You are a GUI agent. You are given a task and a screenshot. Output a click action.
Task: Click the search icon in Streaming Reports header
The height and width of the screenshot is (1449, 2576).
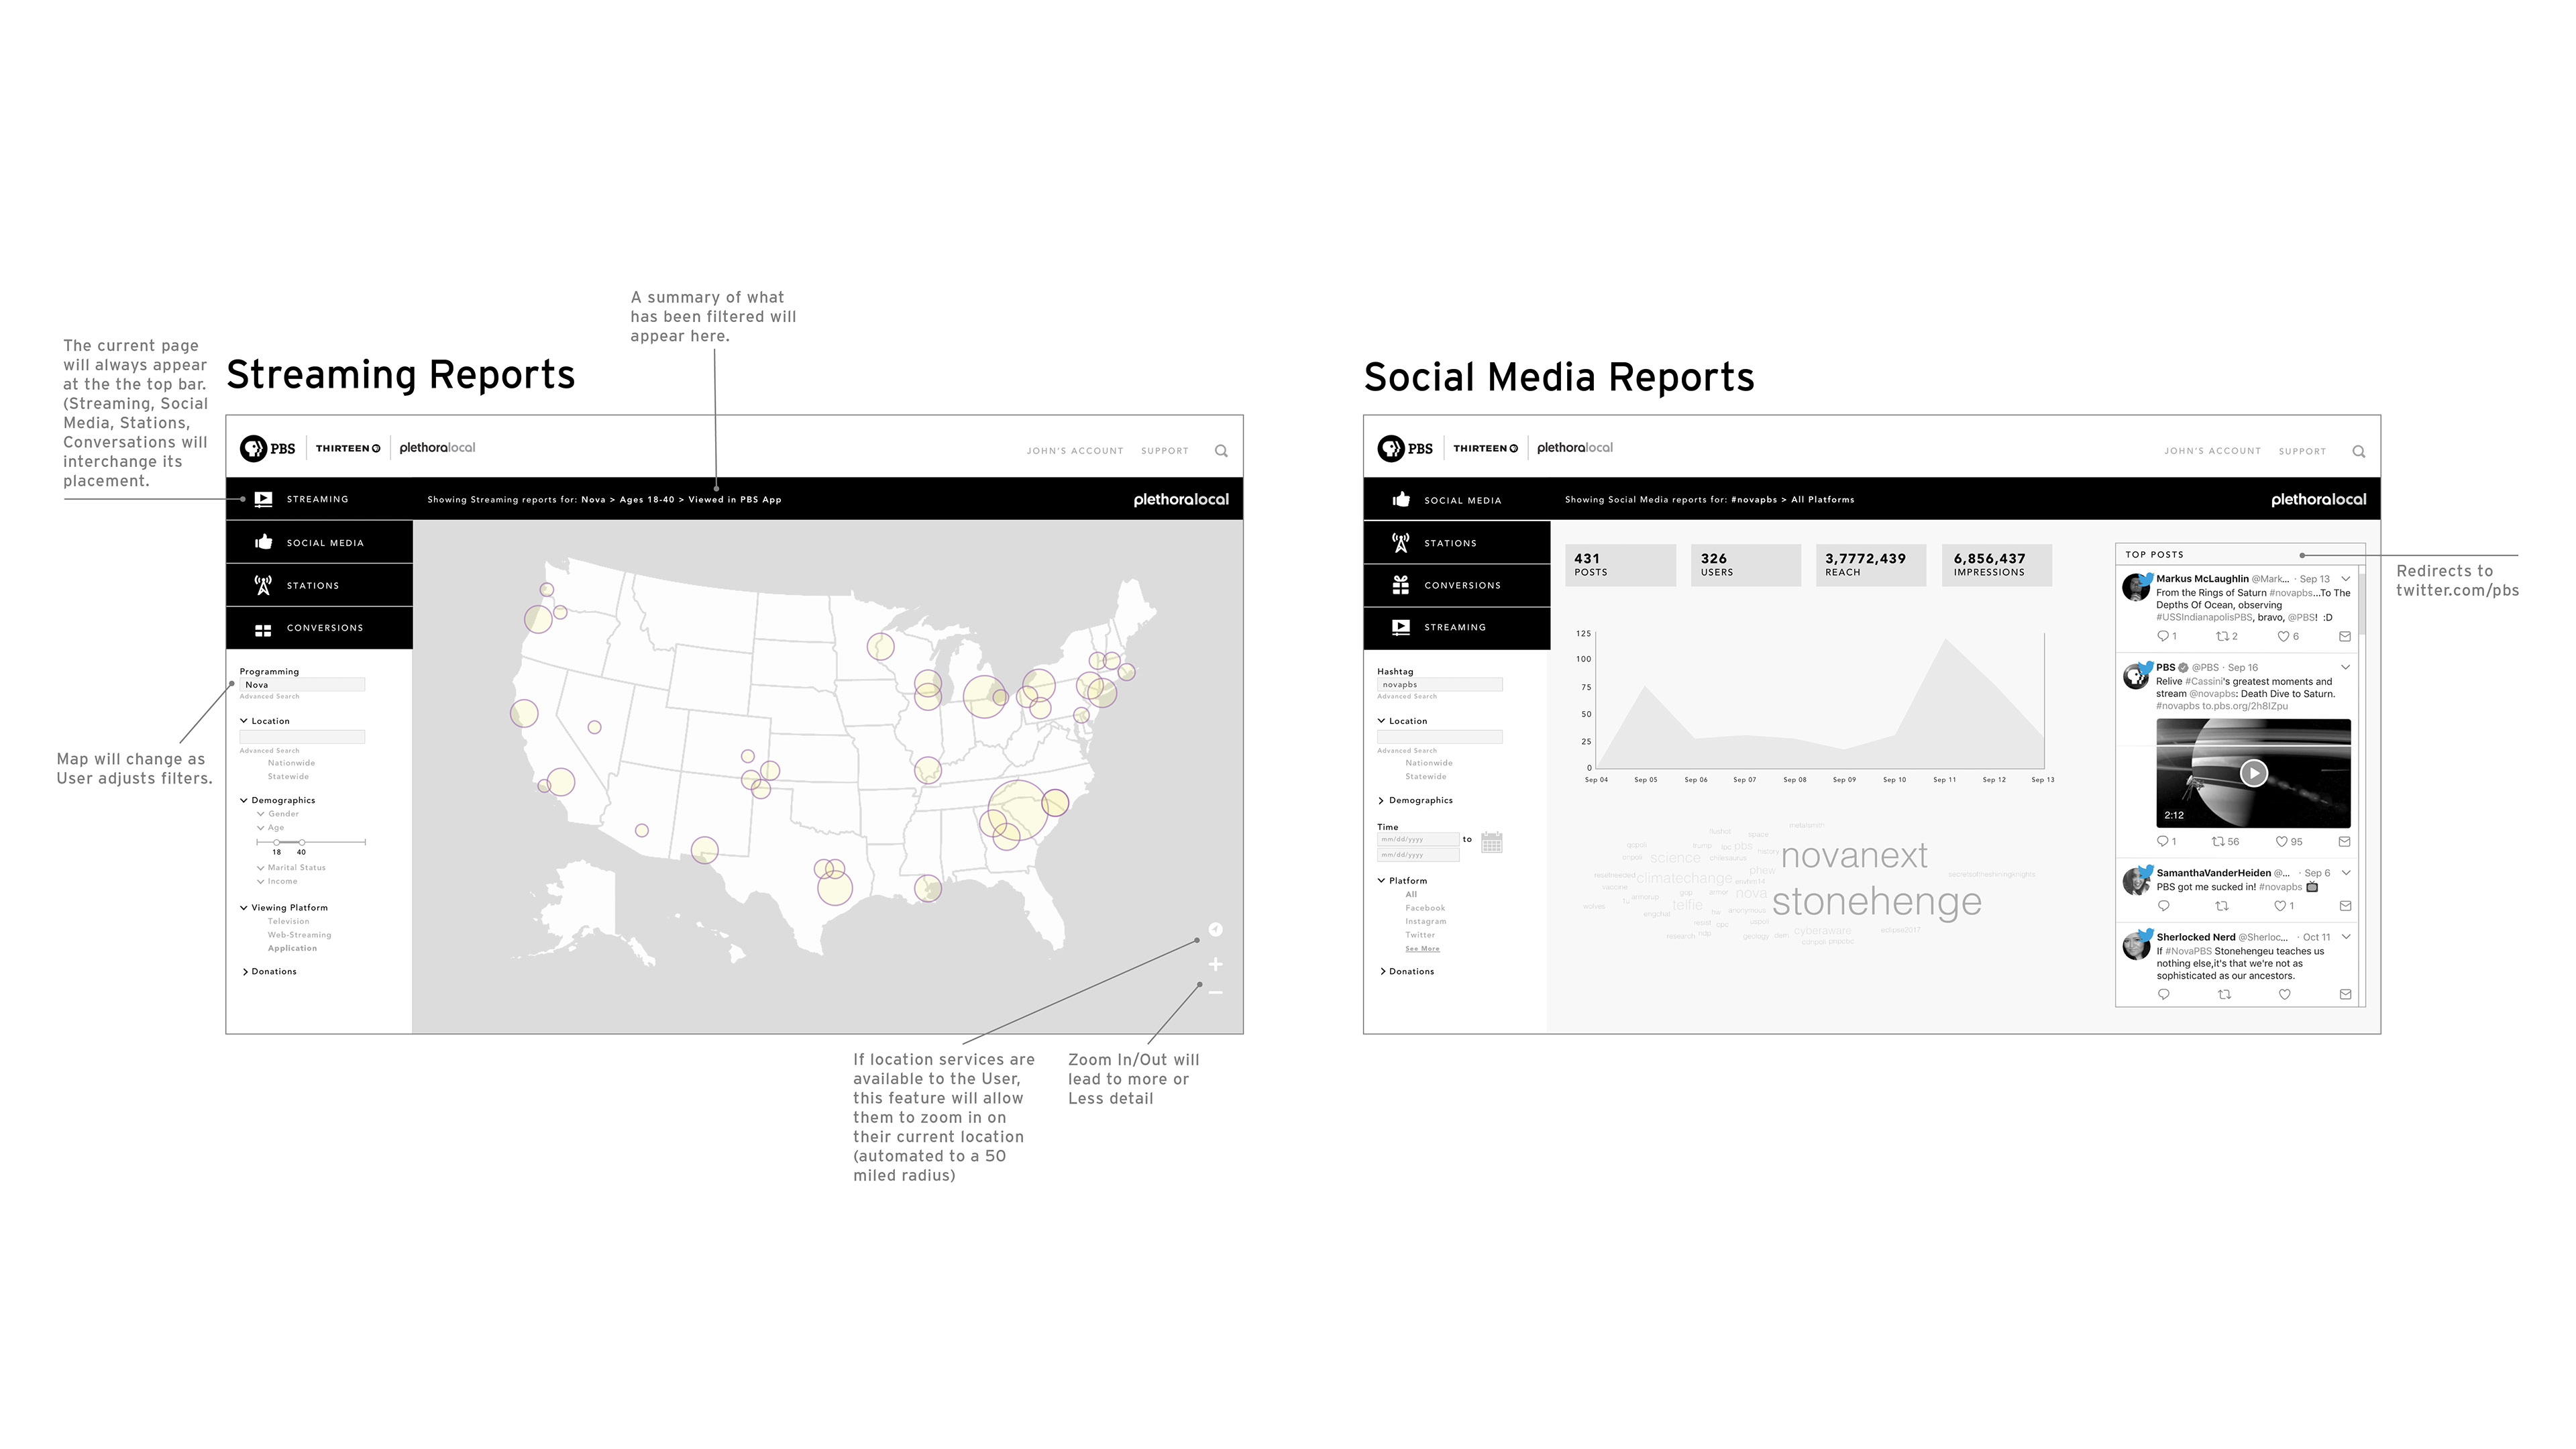[1221, 451]
